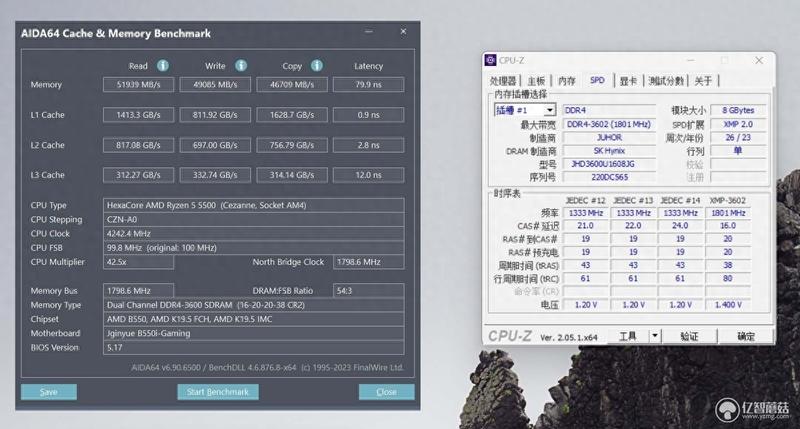This screenshot has width=800, height=429.
Task: Click the XMP-3602 frequency 1801 MHz cell
Action: point(728,213)
